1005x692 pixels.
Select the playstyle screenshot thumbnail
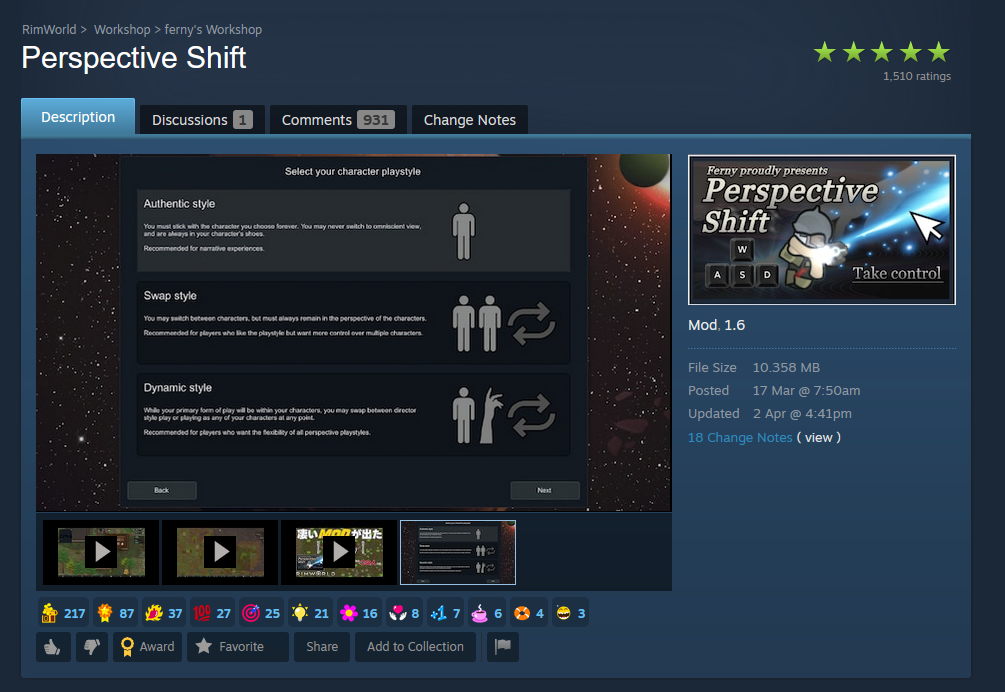tap(458, 552)
